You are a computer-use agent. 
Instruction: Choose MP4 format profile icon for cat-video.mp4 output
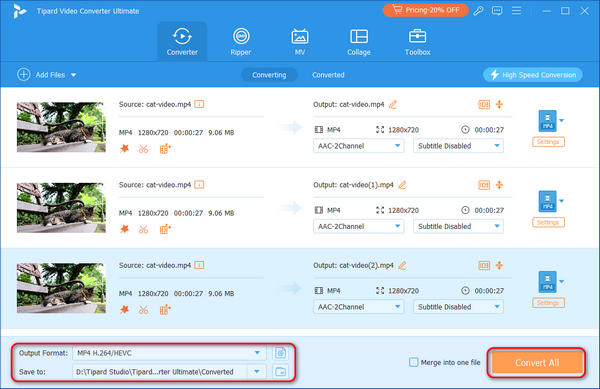click(548, 121)
